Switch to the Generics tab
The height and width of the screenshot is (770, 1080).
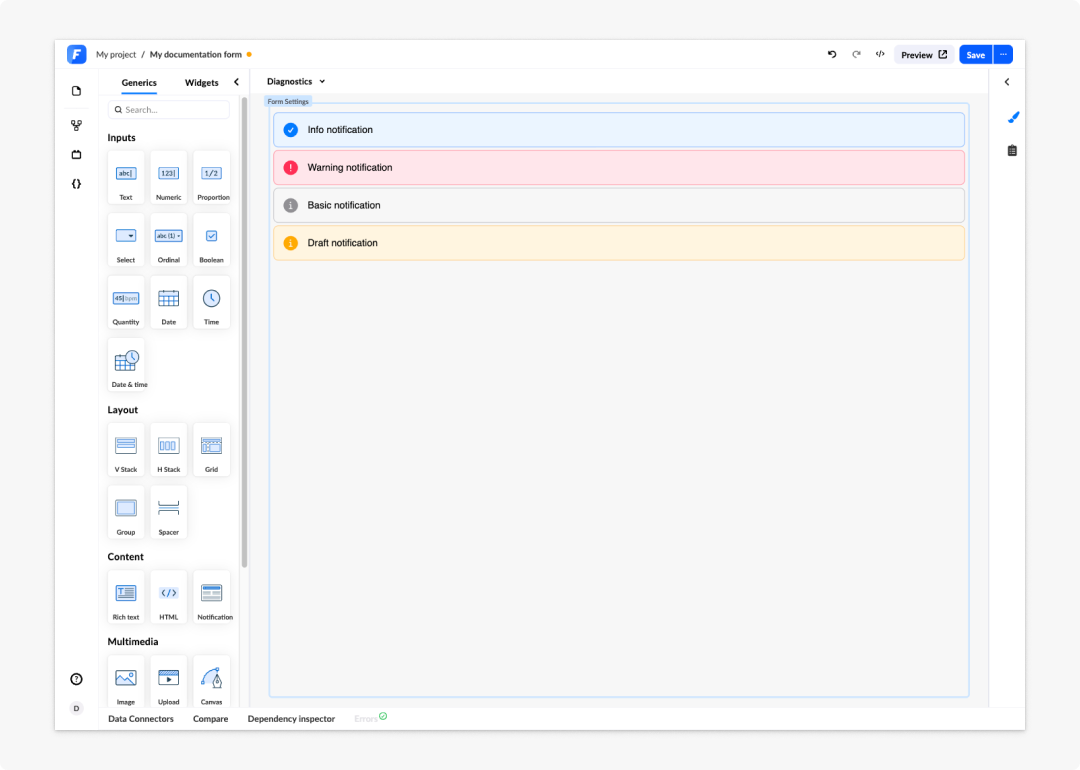(x=139, y=83)
